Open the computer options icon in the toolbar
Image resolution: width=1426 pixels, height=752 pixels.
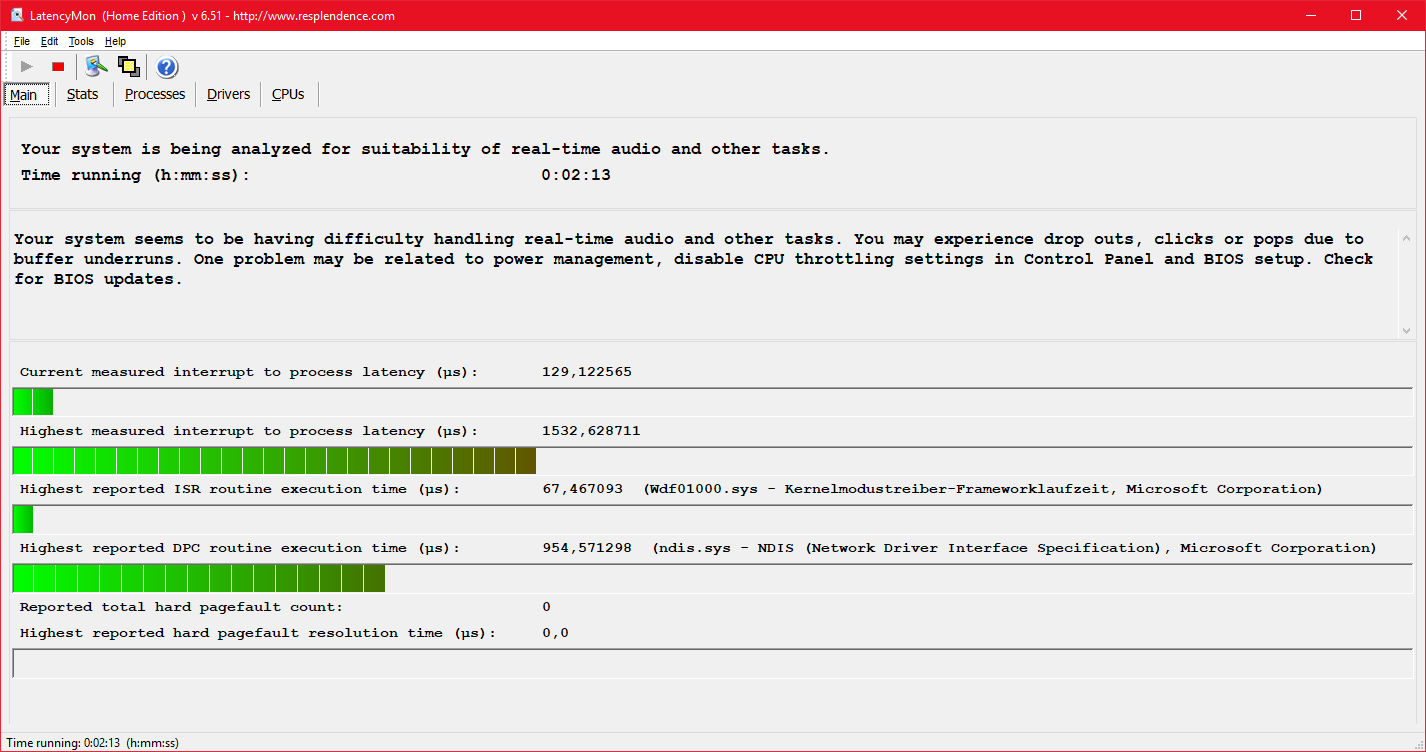[x=96, y=67]
